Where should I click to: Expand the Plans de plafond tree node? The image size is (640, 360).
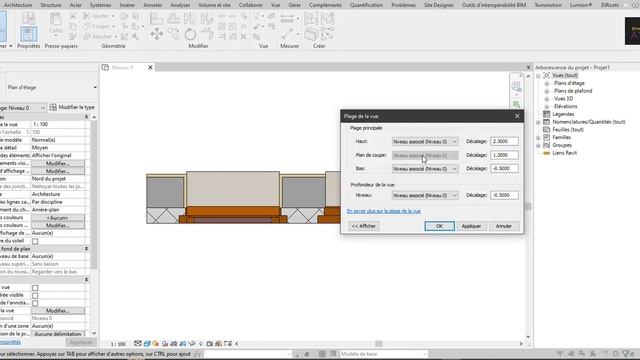click(547, 91)
